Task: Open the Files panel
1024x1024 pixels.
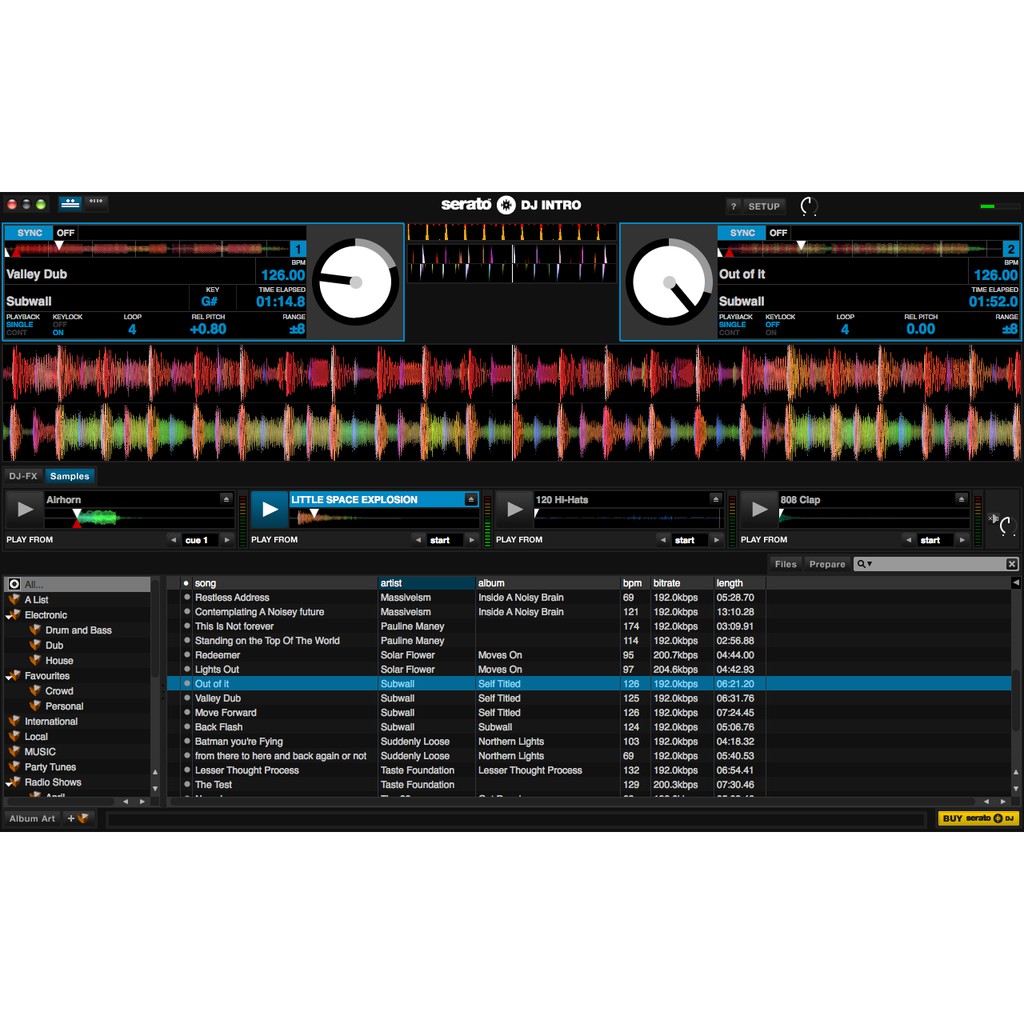Action: (786, 564)
